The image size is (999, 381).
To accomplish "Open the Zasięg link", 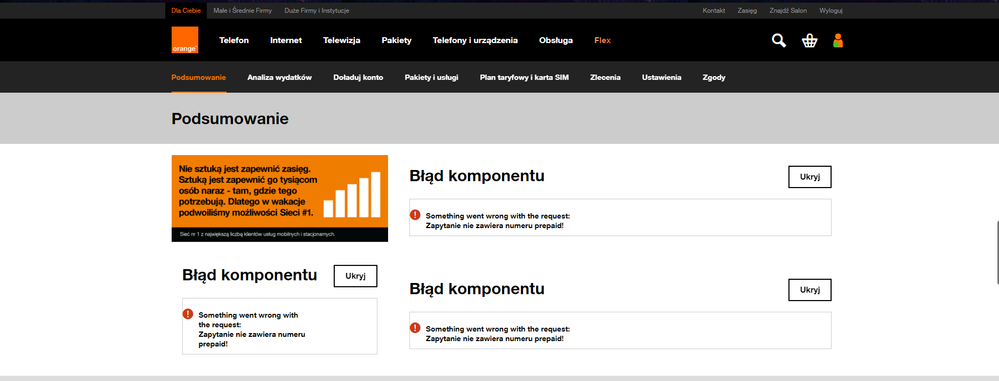I will point(747,11).
